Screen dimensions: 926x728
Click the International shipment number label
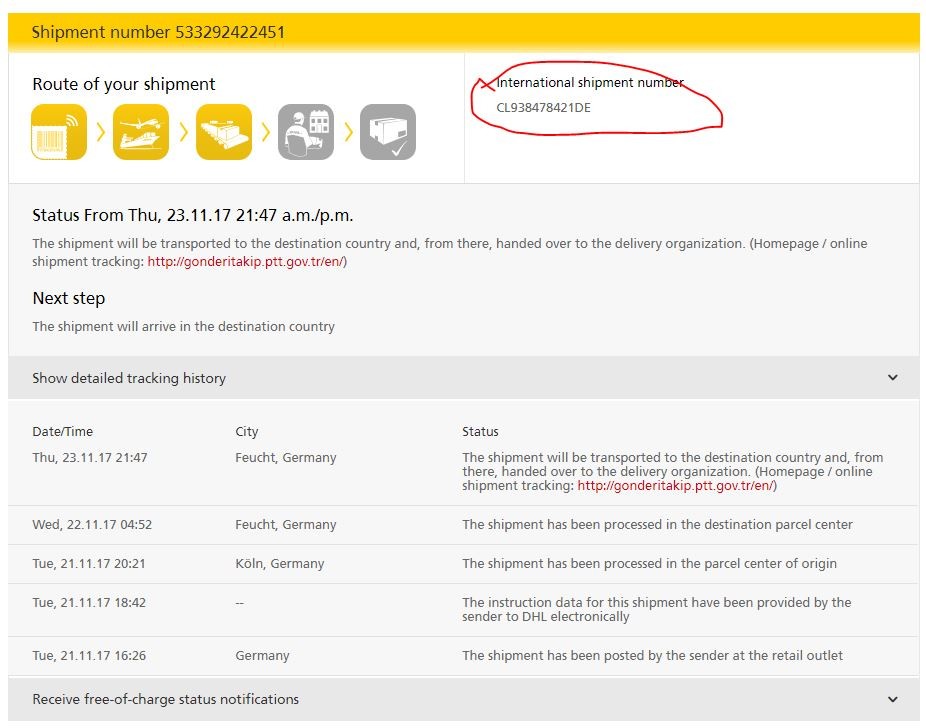coord(590,82)
